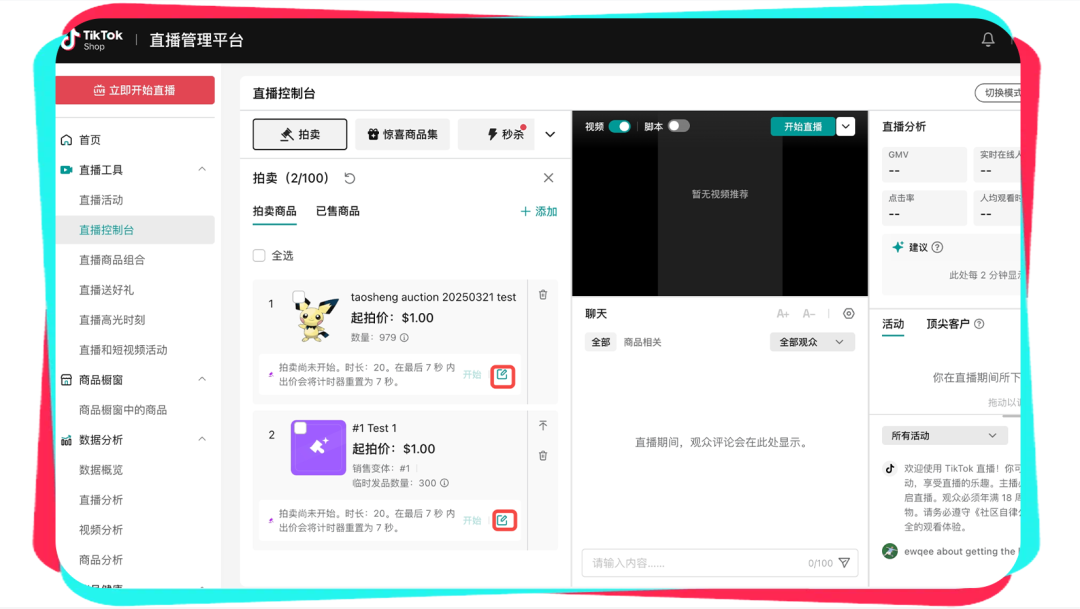1080x609 pixels.
Task: Collapse the 直播工具 sidebar section
Action: (202, 170)
